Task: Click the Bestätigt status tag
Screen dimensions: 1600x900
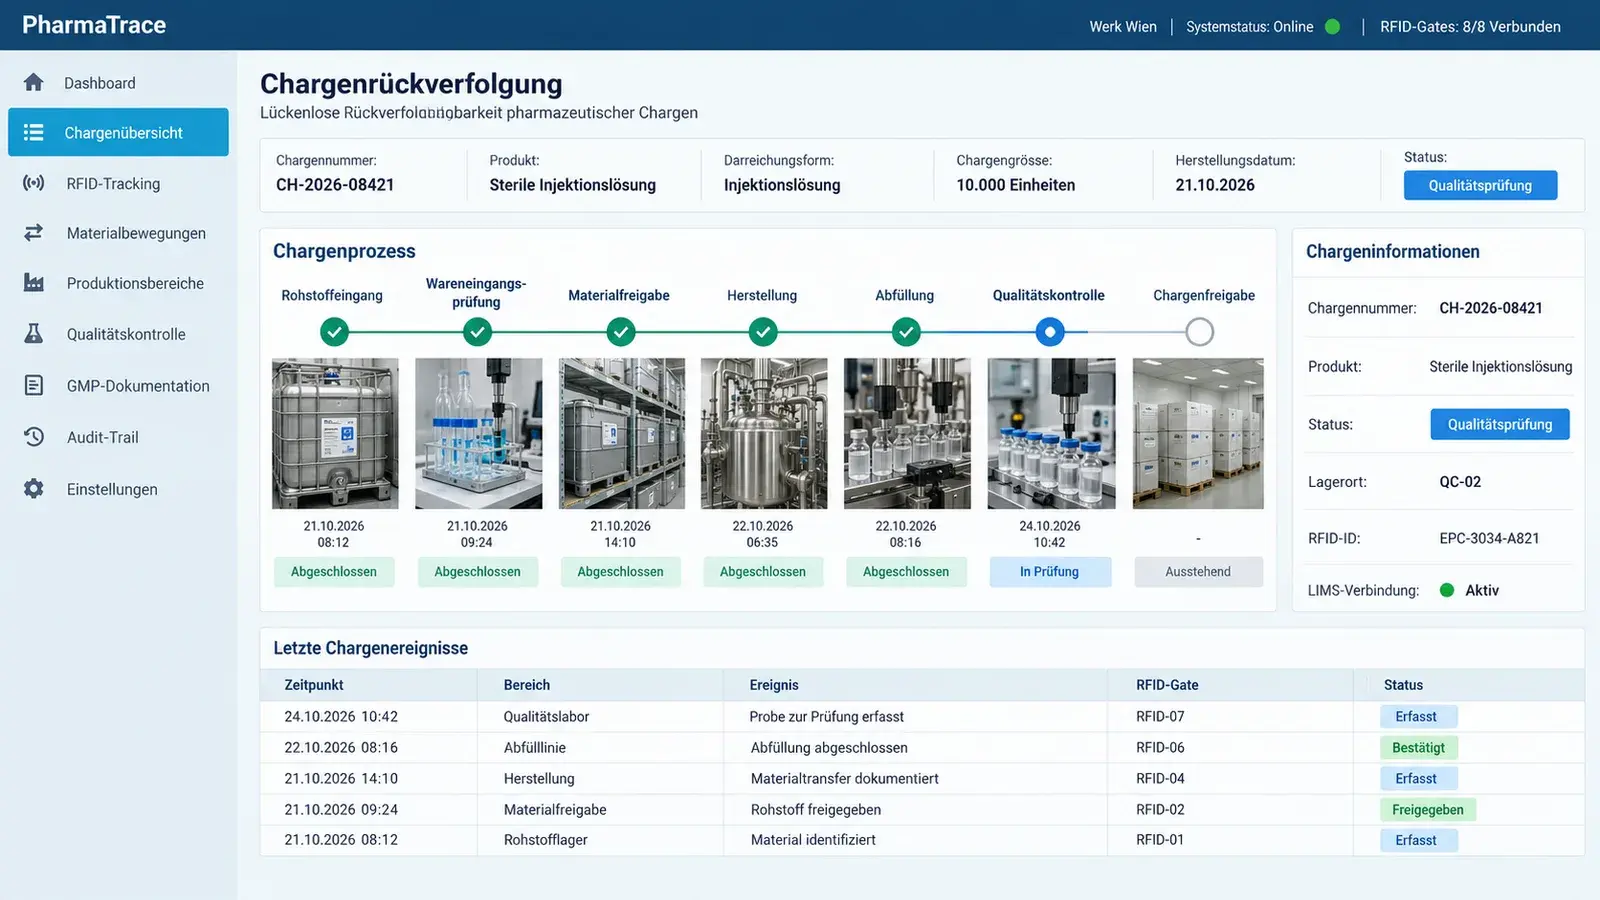Action: click(x=1418, y=747)
